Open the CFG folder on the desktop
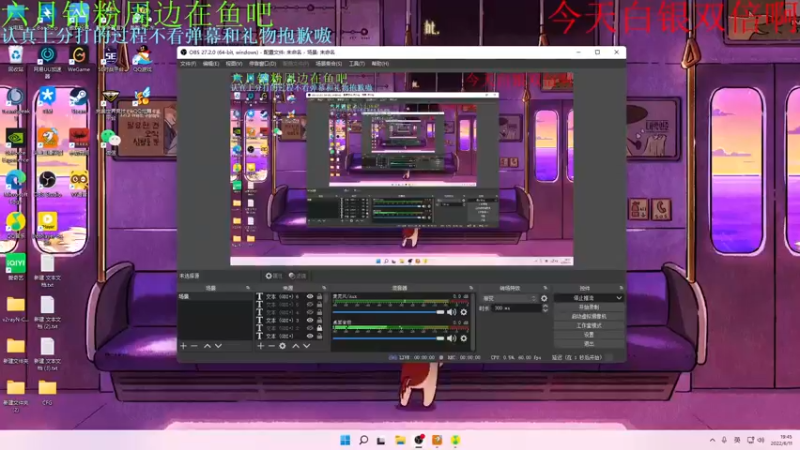The width and height of the screenshot is (800, 450). tap(47, 393)
